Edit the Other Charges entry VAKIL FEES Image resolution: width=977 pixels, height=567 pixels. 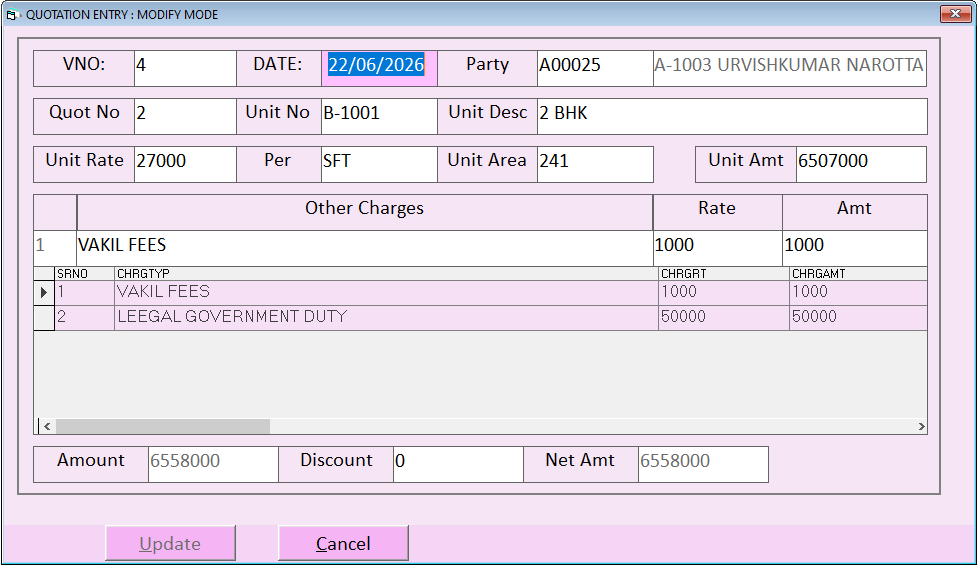(365, 248)
